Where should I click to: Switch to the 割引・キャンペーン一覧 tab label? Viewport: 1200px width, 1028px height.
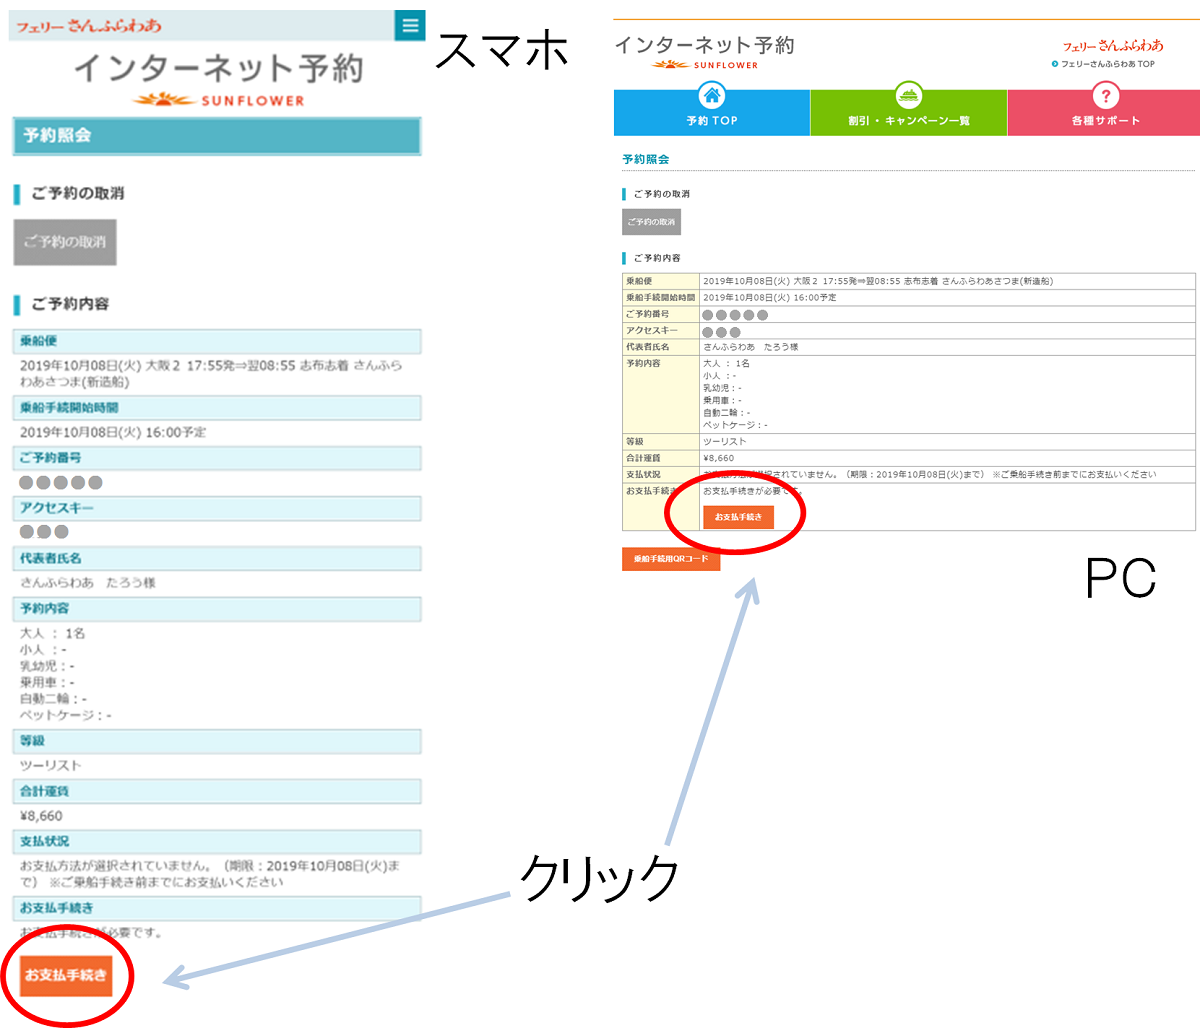tap(908, 121)
